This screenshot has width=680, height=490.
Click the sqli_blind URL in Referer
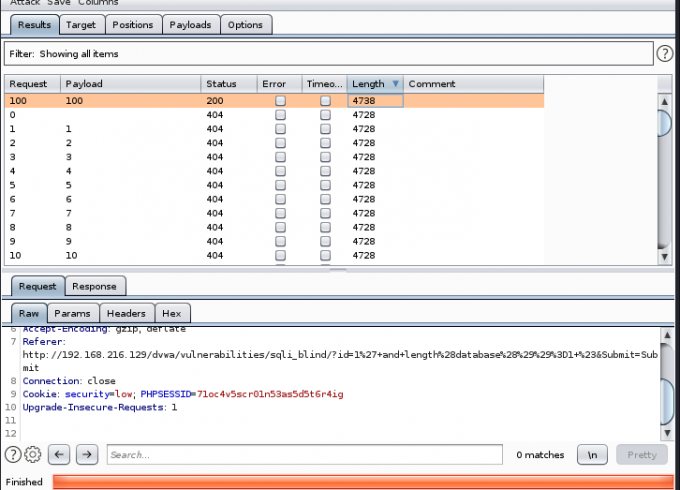(x=340, y=361)
